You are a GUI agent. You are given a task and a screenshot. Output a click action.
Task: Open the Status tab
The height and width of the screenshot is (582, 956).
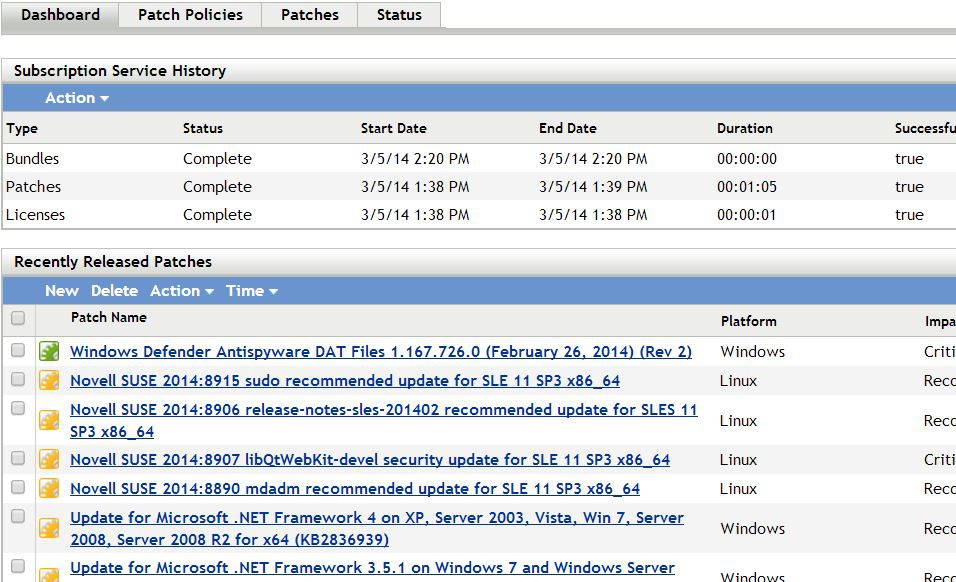coord(399,15)
